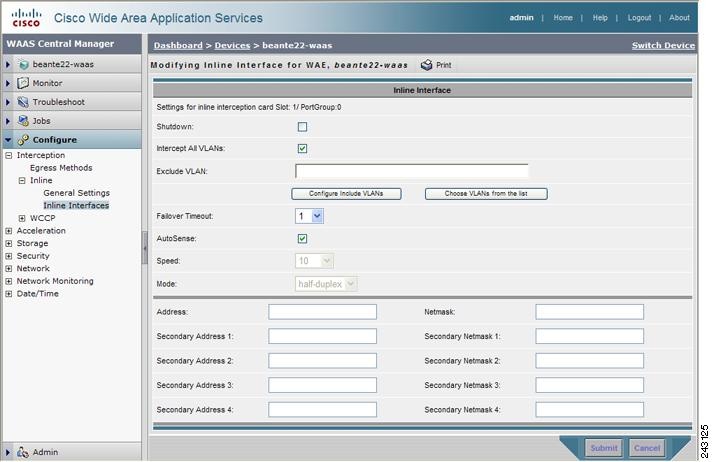Click the Cancel button
The height and width of the screenshot is (462, 712).
coord(647,448)
